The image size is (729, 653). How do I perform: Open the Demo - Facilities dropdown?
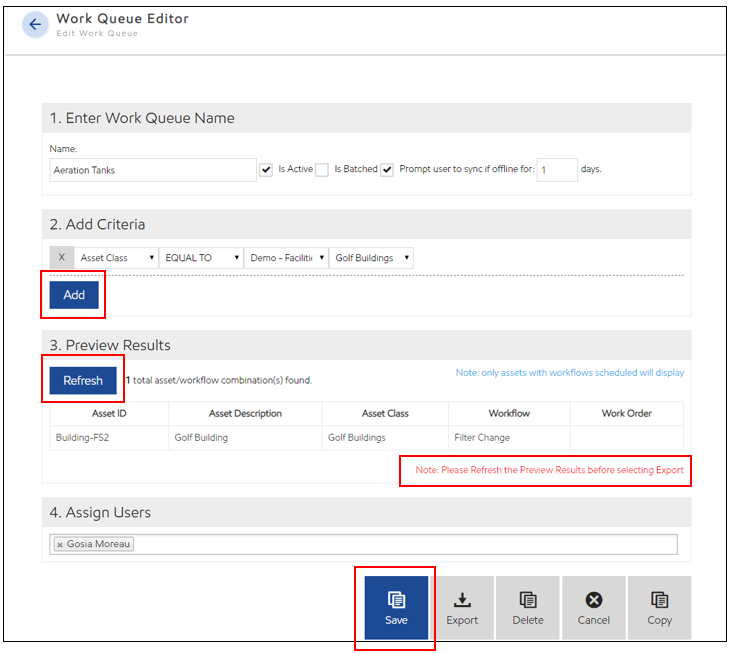point(286,258)
